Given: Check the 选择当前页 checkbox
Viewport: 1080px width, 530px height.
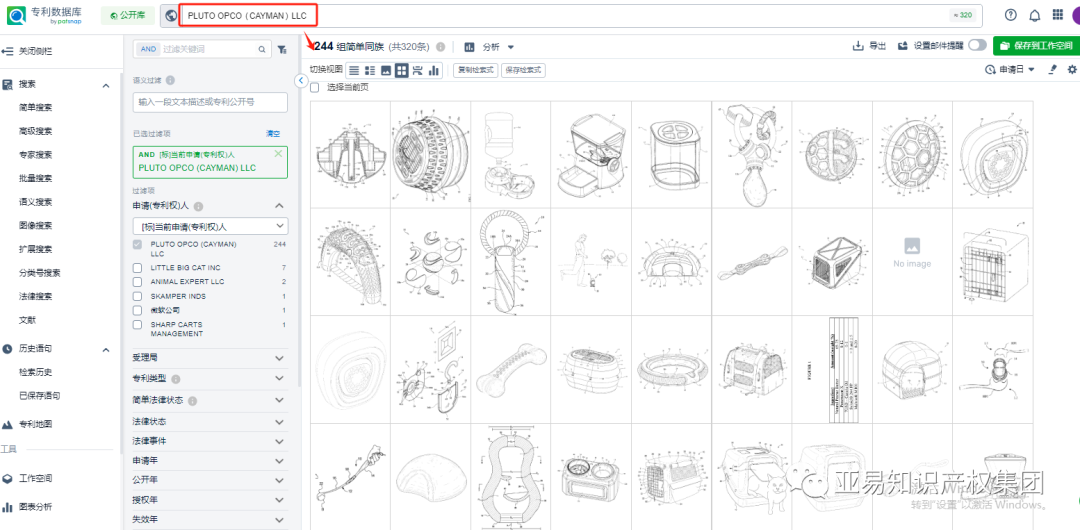Looking at the screenshot, I should click(315, 88).
